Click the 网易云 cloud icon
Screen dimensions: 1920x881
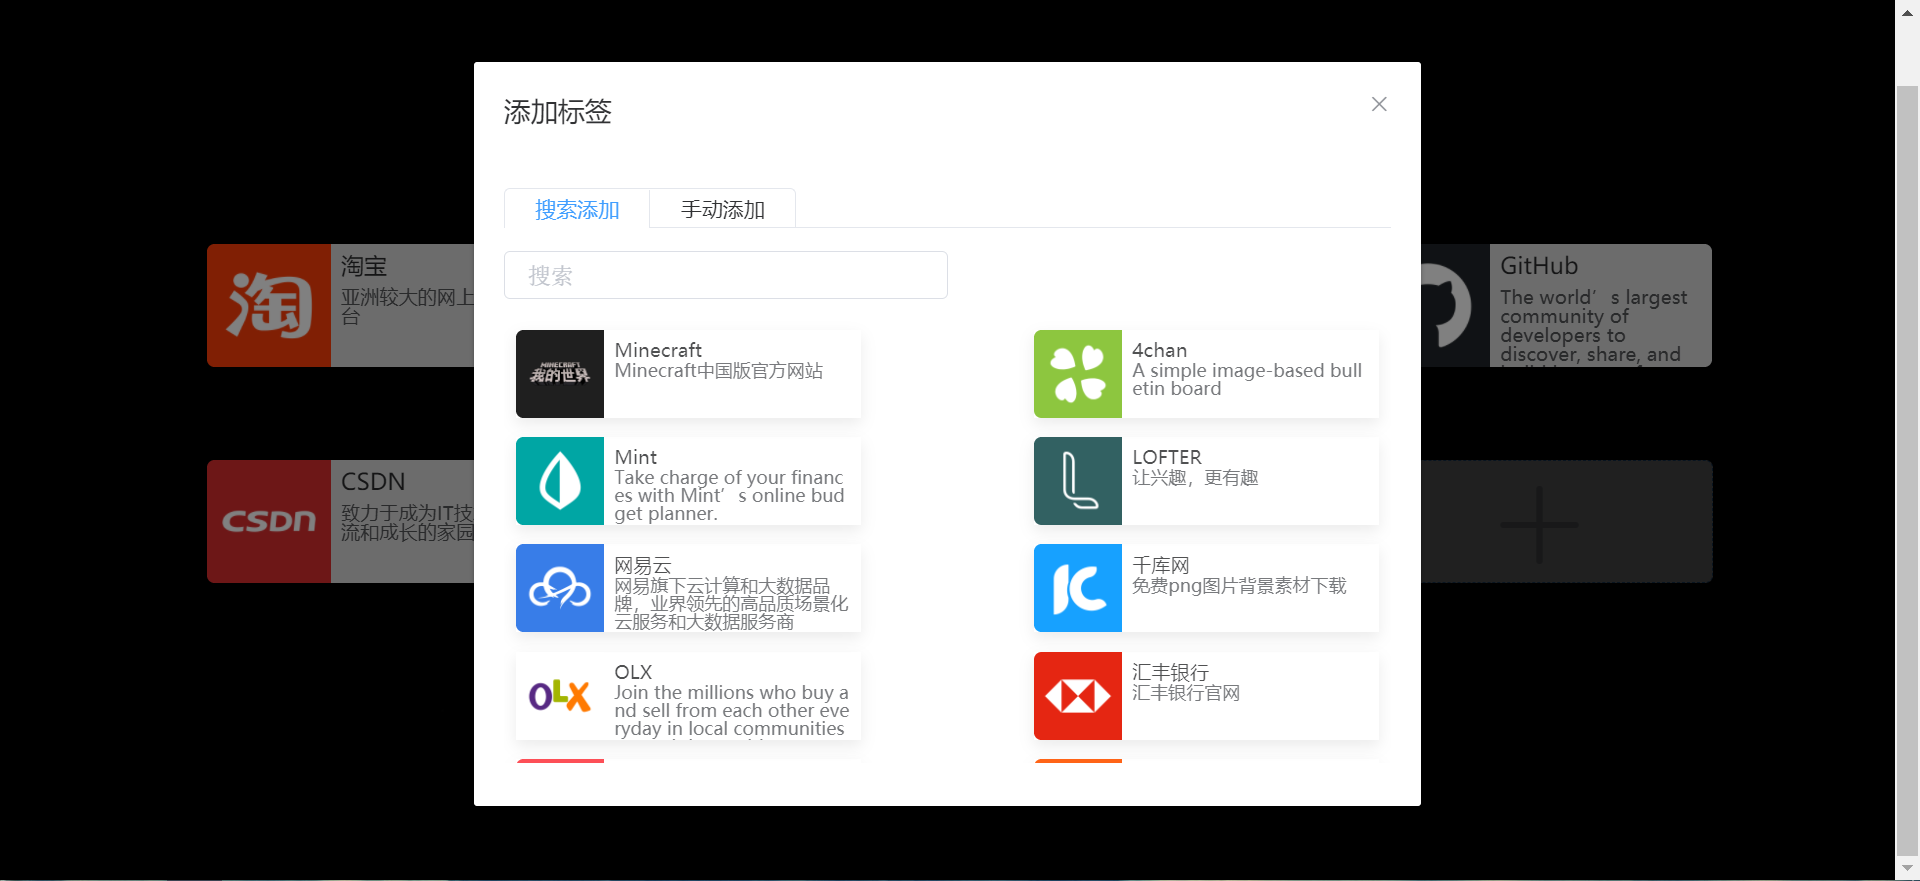point(560,588)
